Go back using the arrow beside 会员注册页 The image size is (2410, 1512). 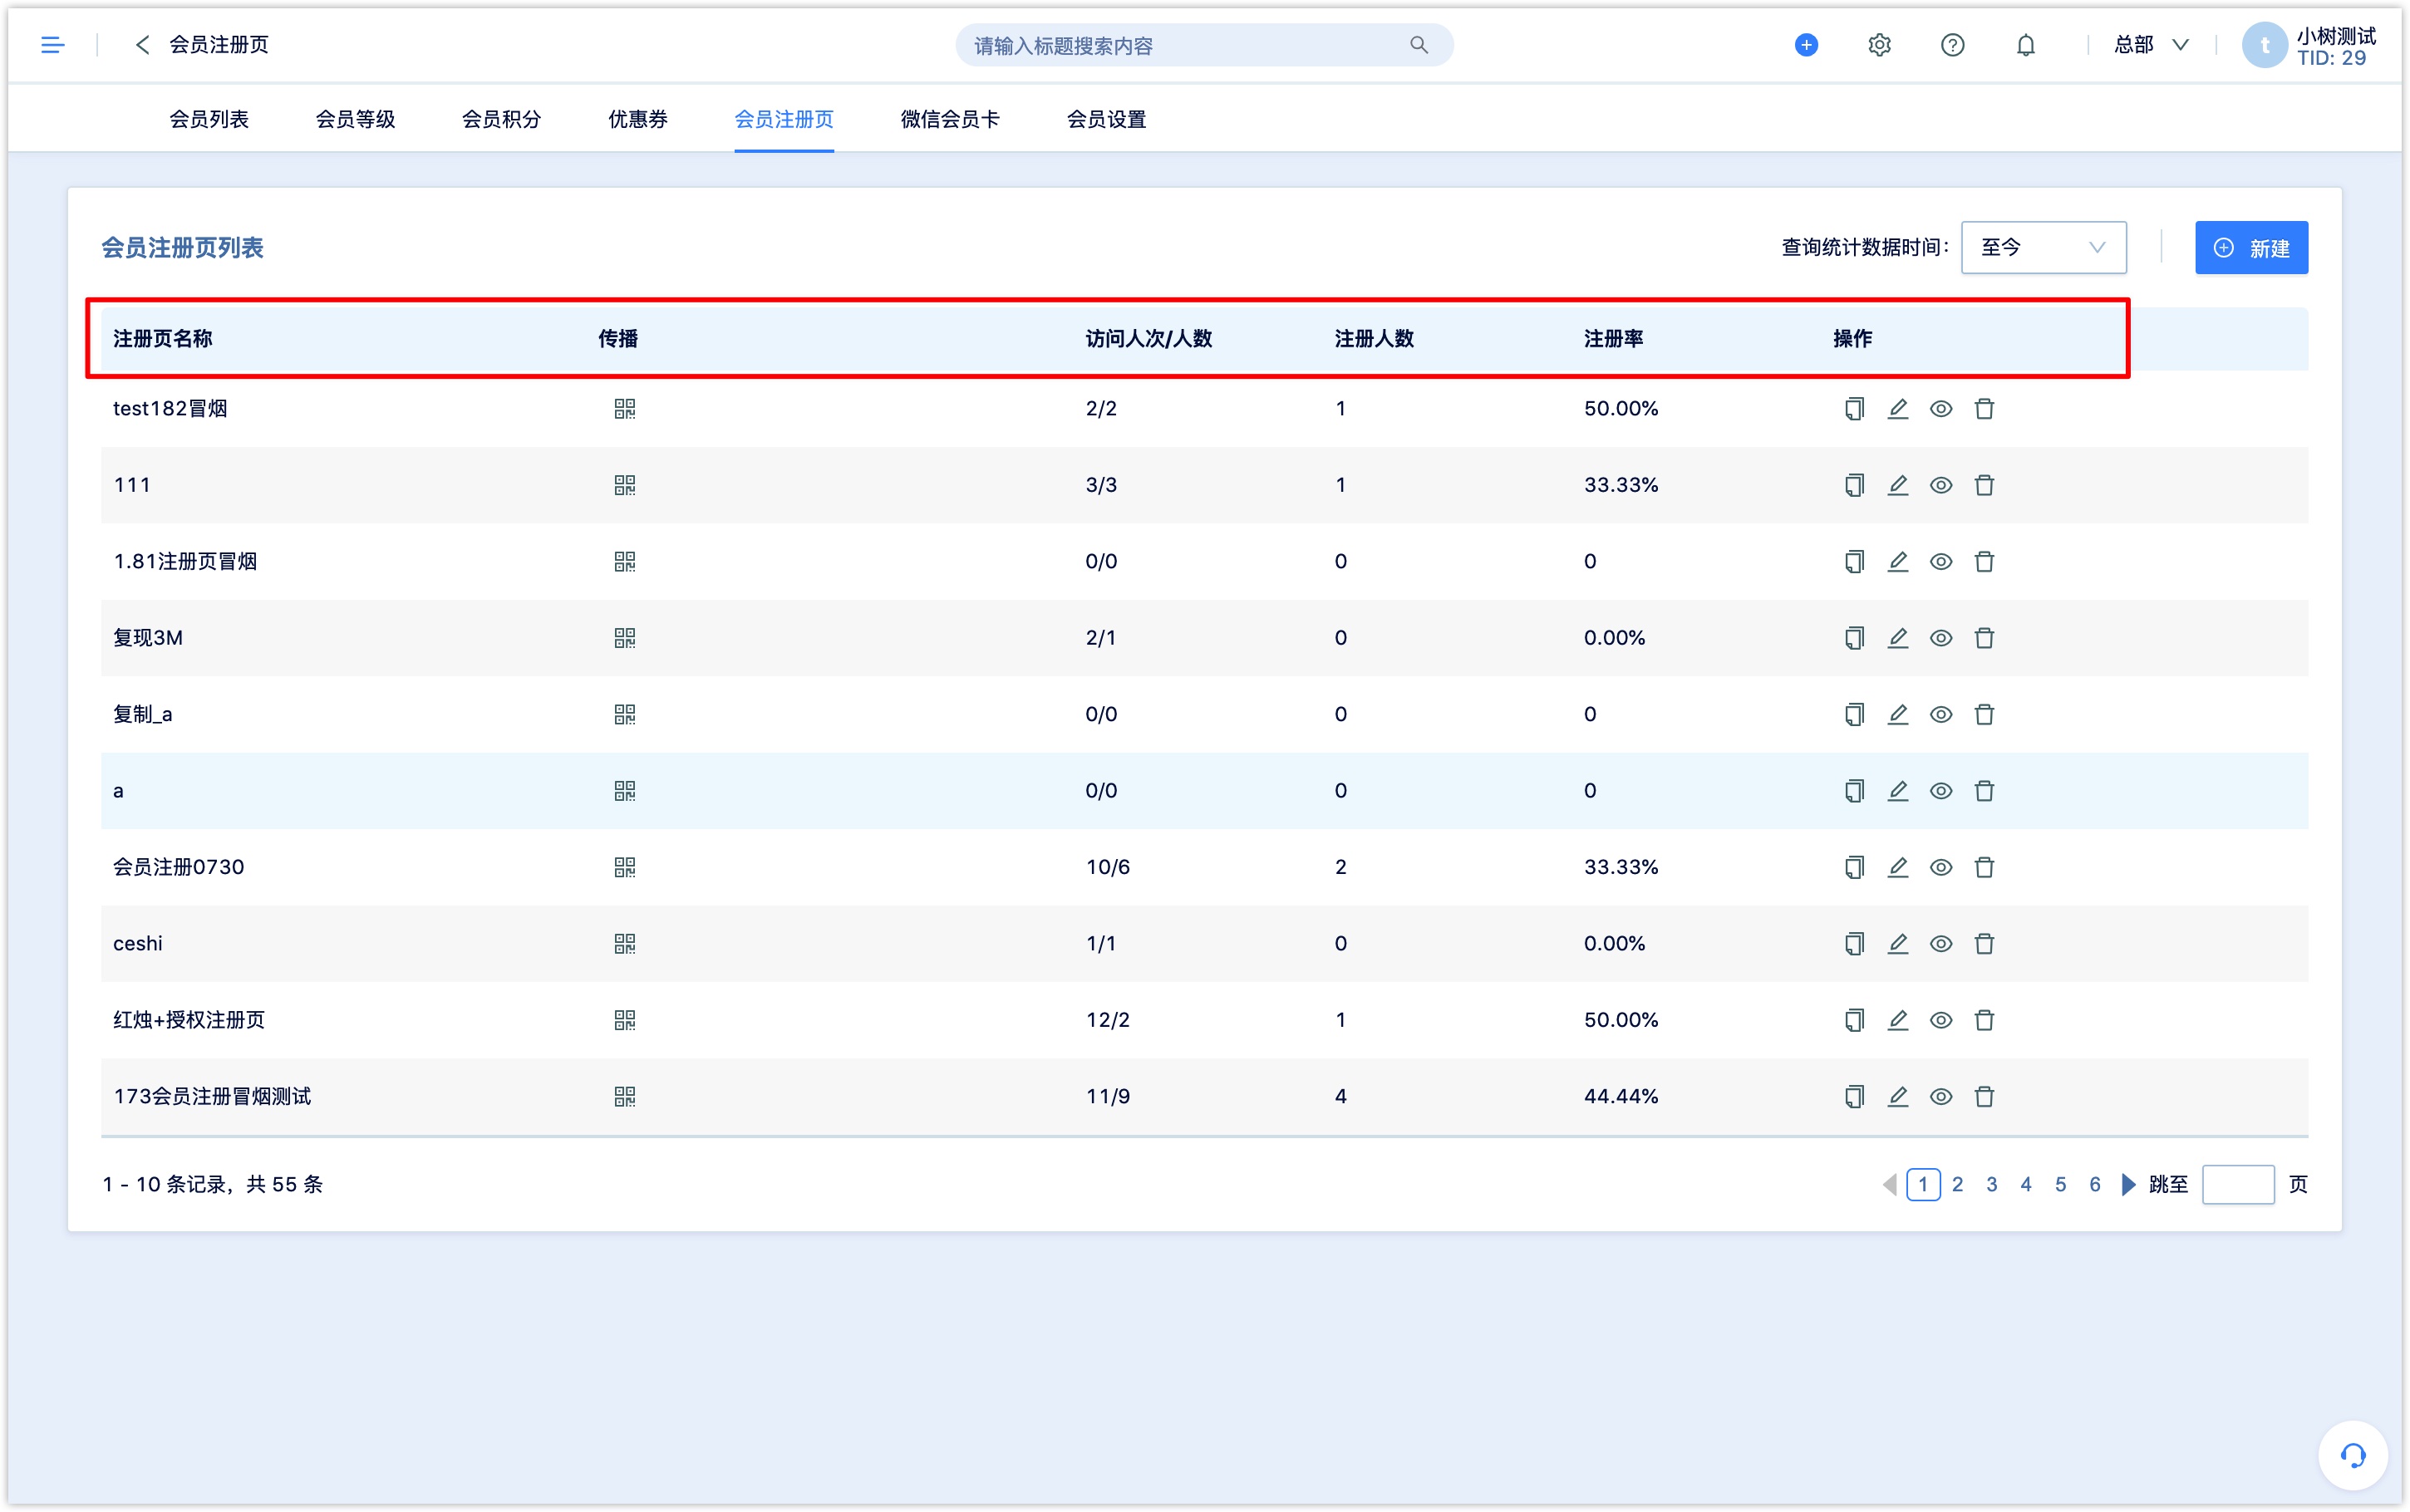pos(142,45)
